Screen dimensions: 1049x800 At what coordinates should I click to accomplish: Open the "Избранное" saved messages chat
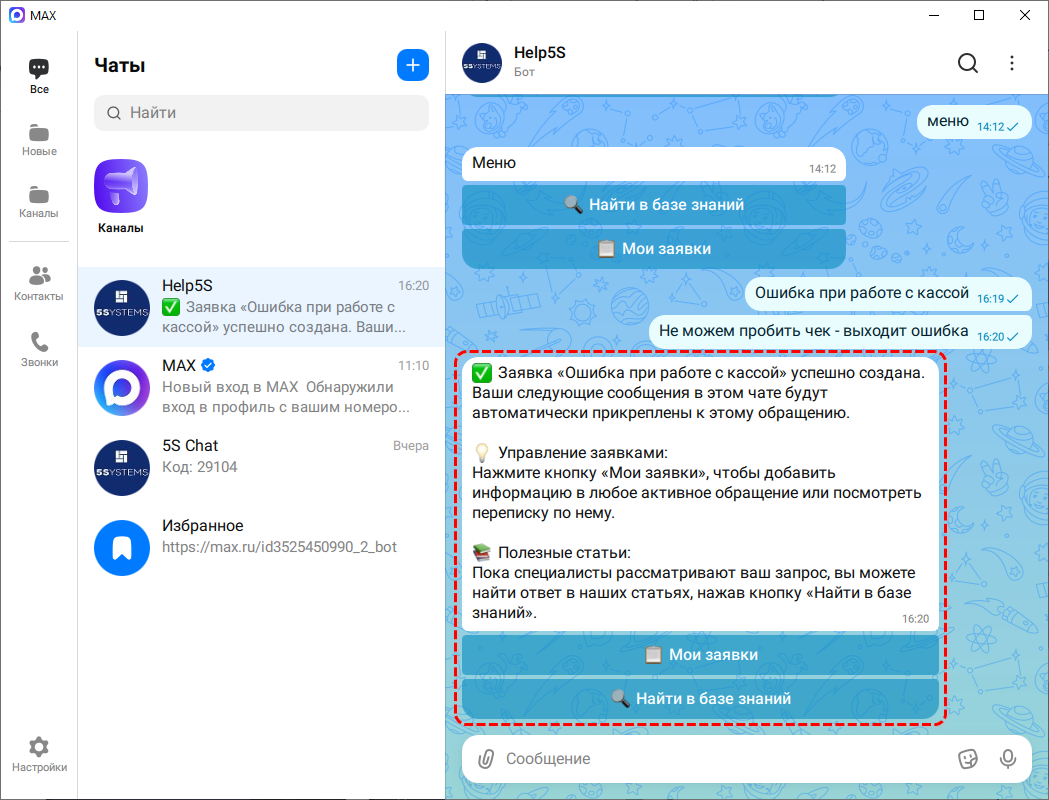[262, 547]
